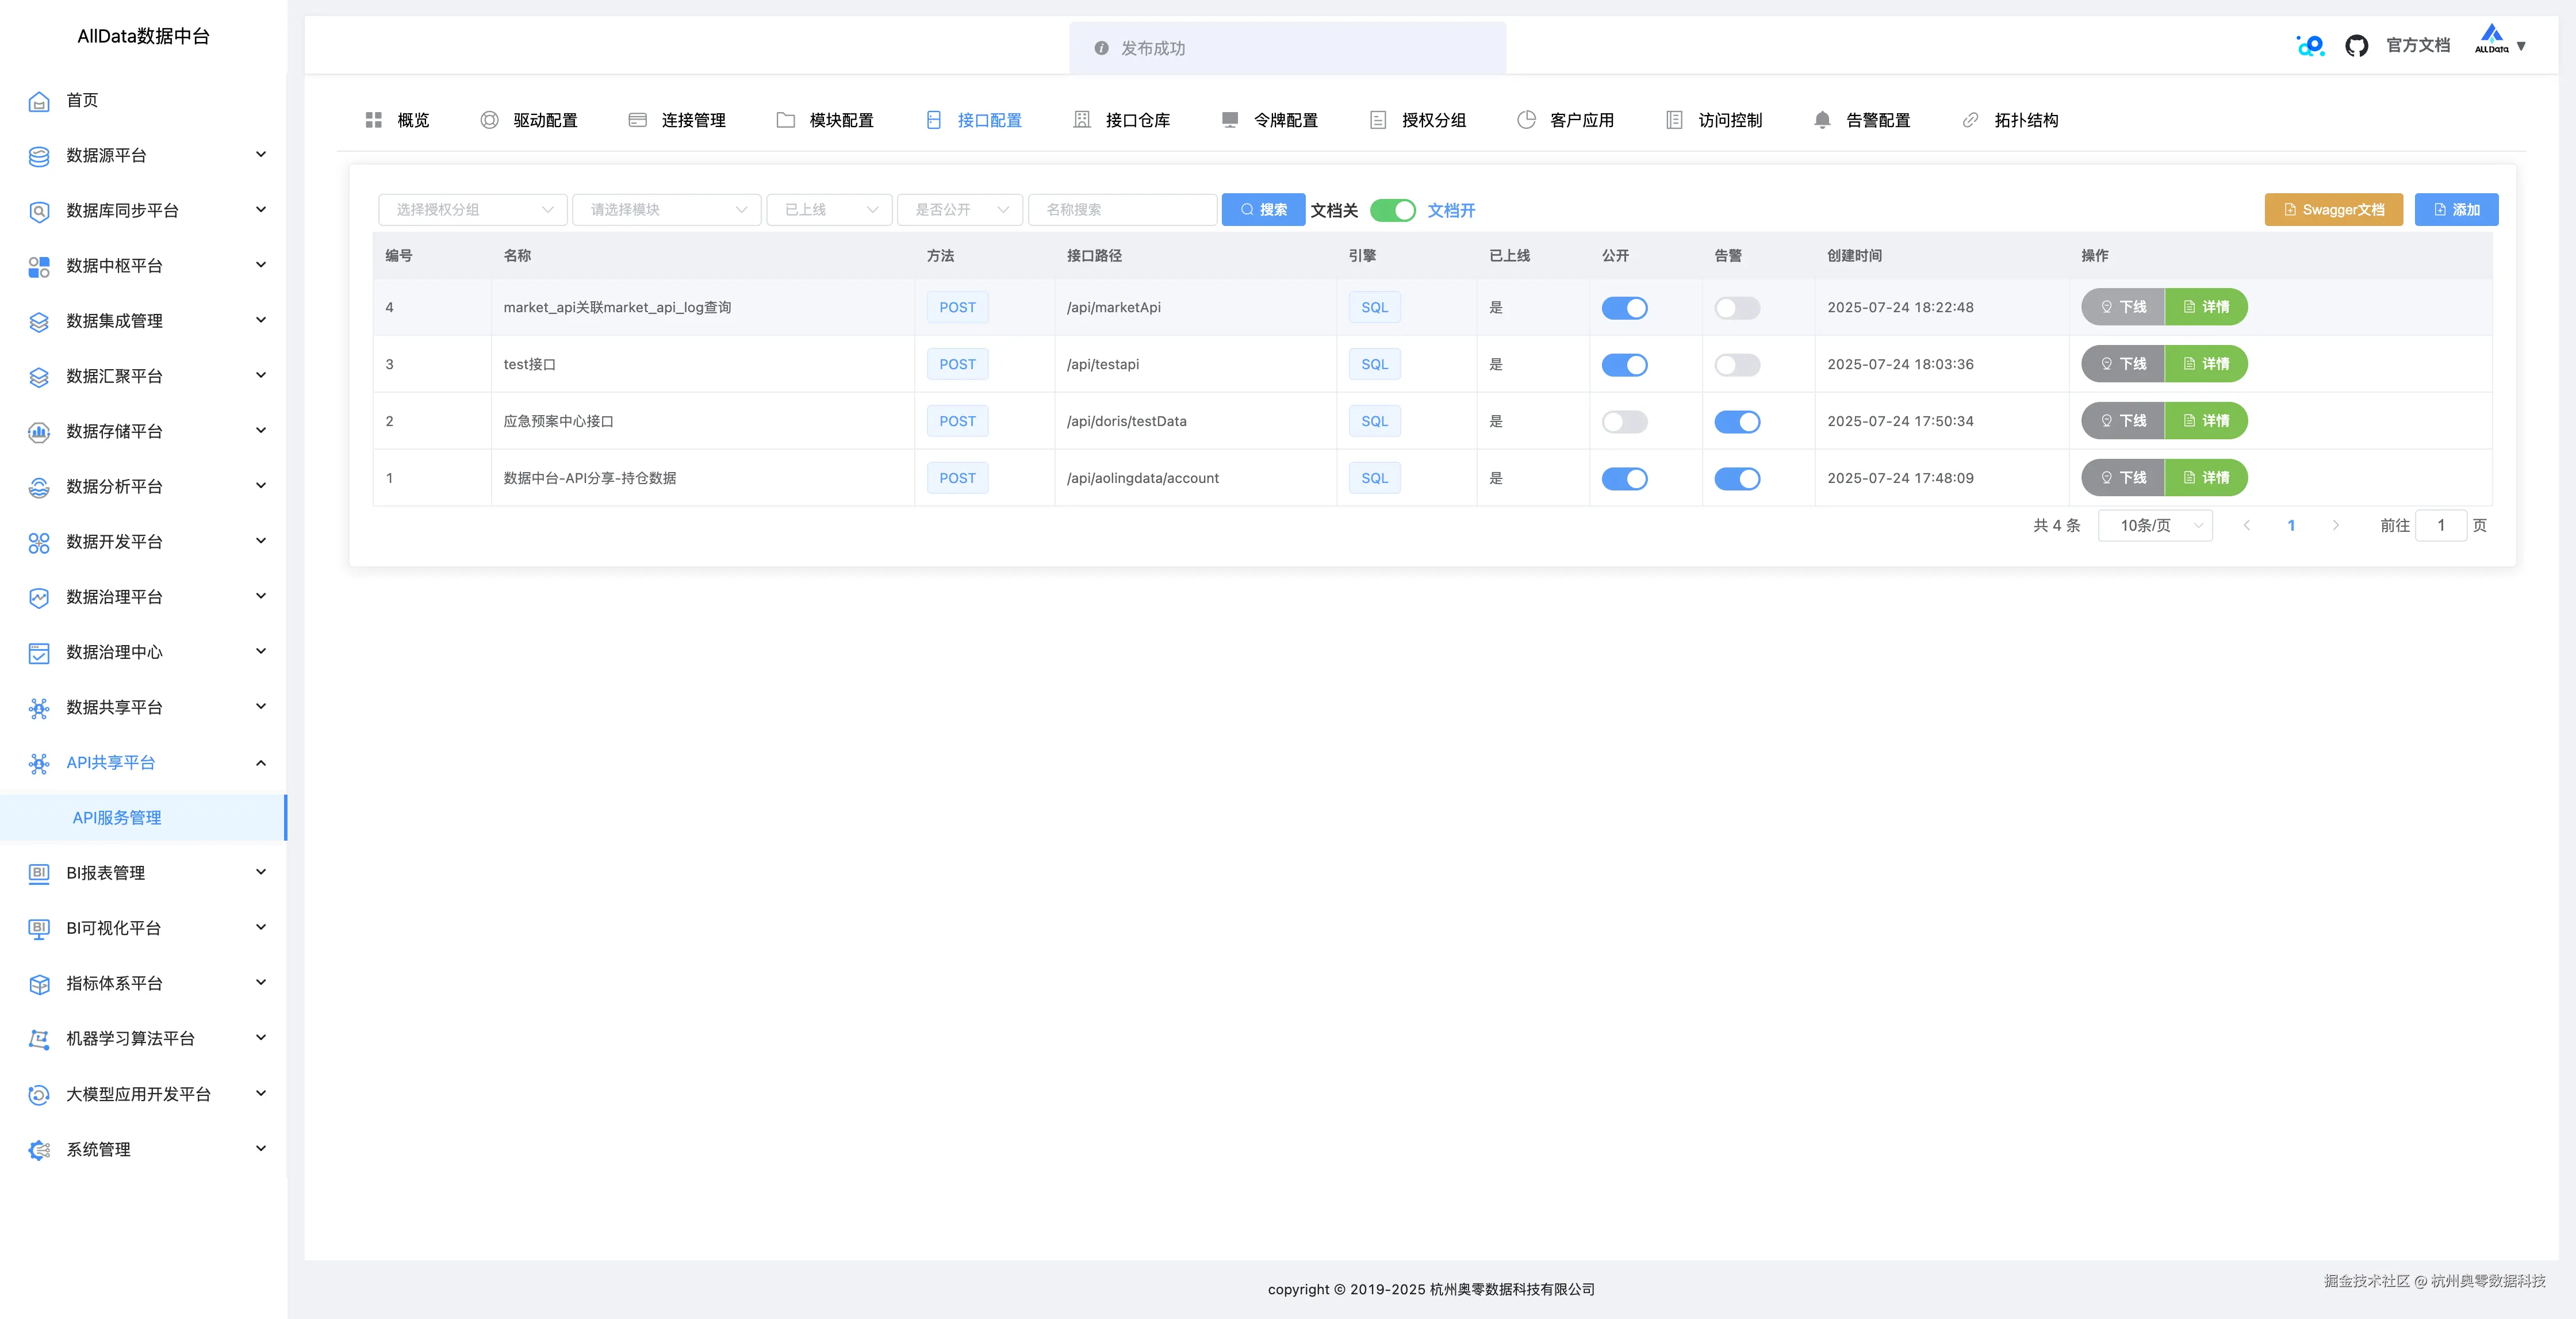This screenshot has width=2576, height=1319.
Task: Disable 公开 switch for /api/marketApi row
Action: (x=1624, y=308)
